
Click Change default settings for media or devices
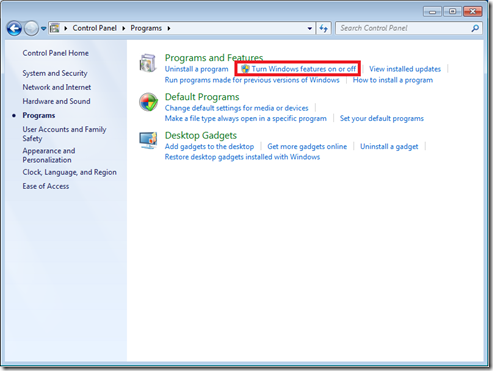pos(237,108)
